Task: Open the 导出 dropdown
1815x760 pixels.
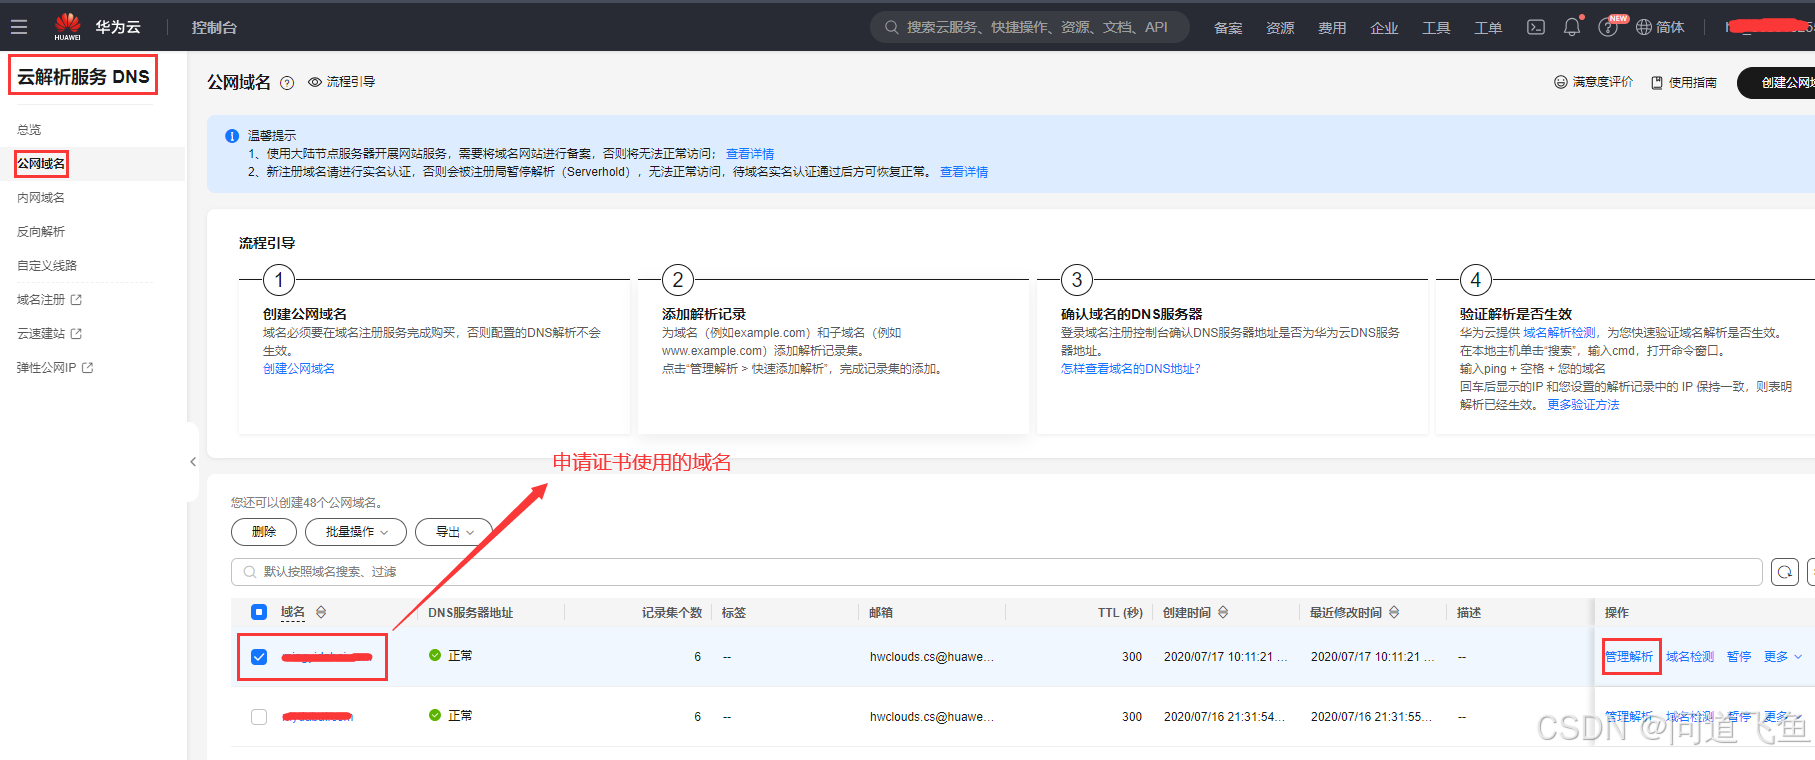Action: [x=454, y=532]
